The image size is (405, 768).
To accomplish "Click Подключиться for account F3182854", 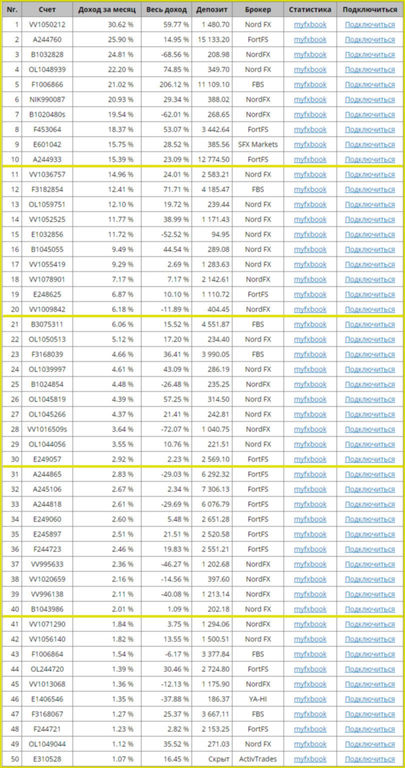I will pos(370,189).
